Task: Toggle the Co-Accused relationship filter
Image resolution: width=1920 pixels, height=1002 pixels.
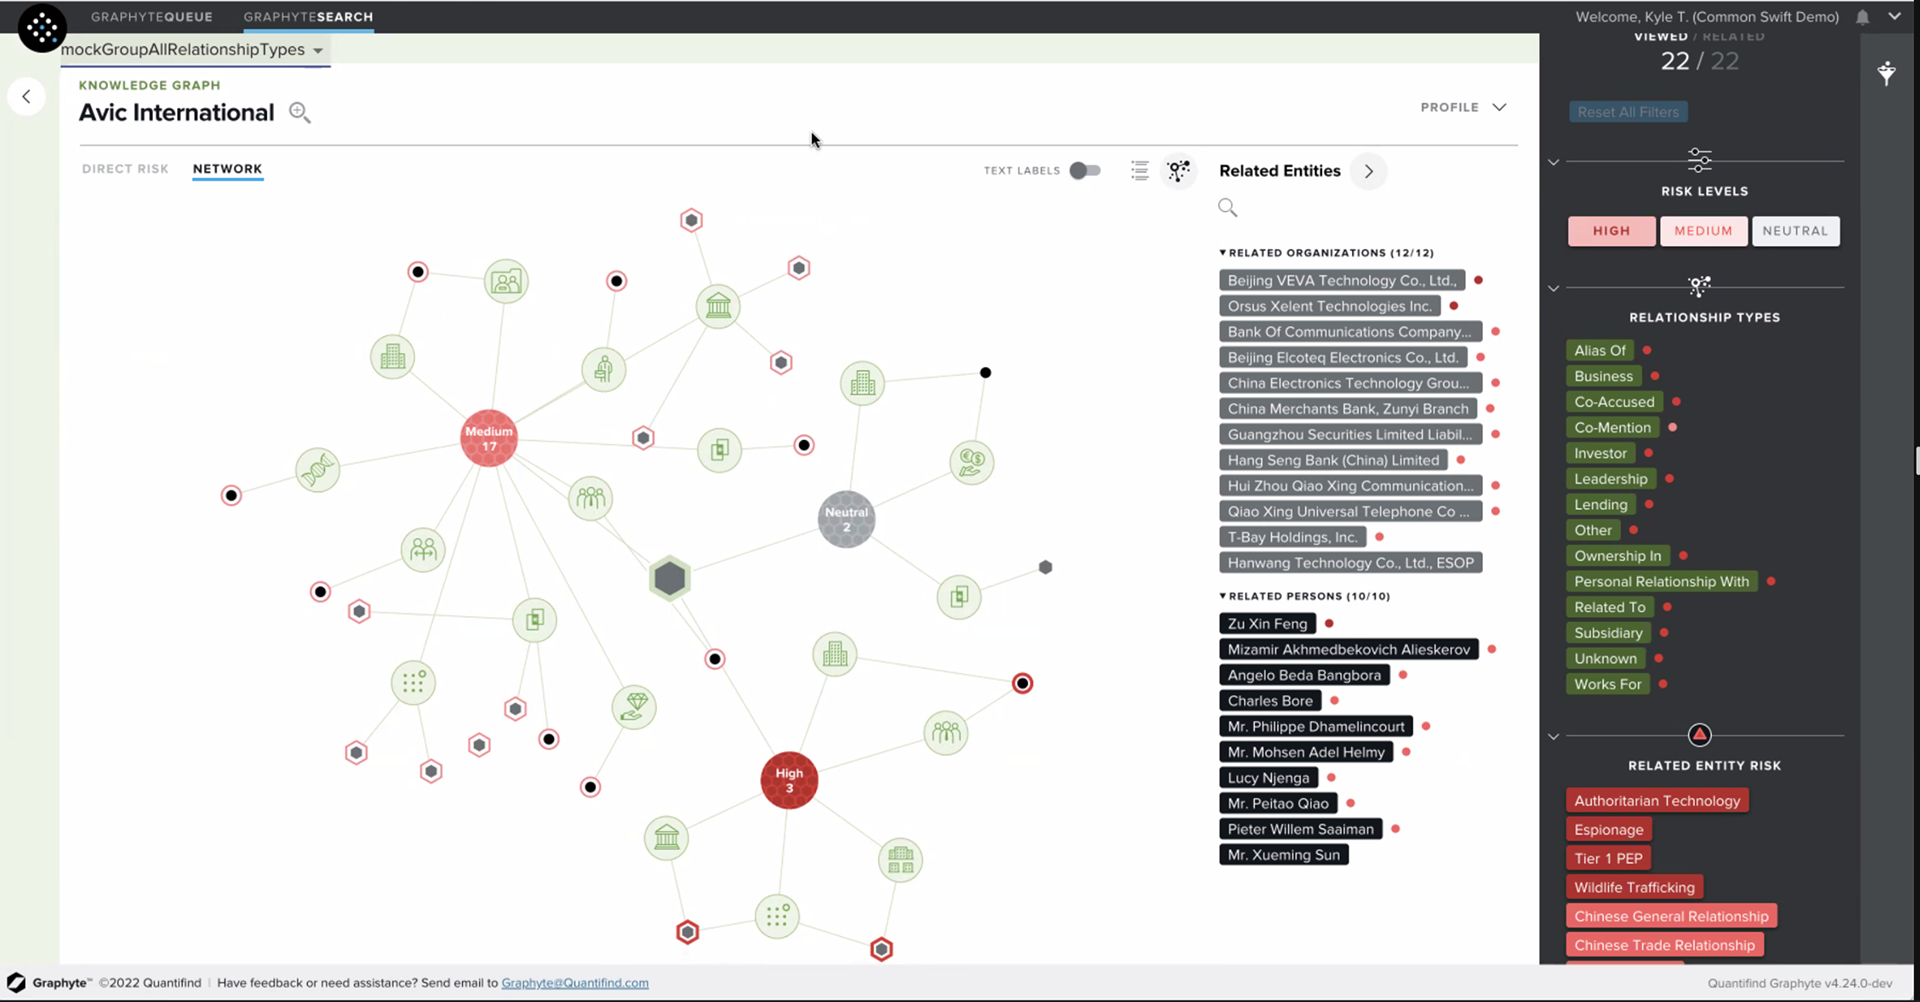Action: point(1614,402)
